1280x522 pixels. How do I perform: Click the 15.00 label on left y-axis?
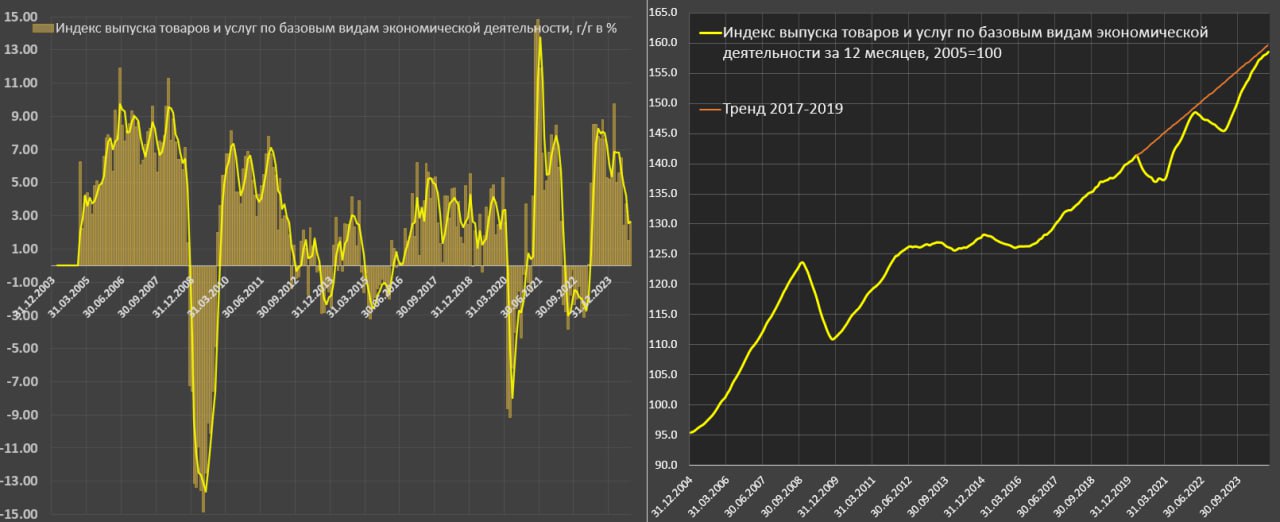coord(22,17)
